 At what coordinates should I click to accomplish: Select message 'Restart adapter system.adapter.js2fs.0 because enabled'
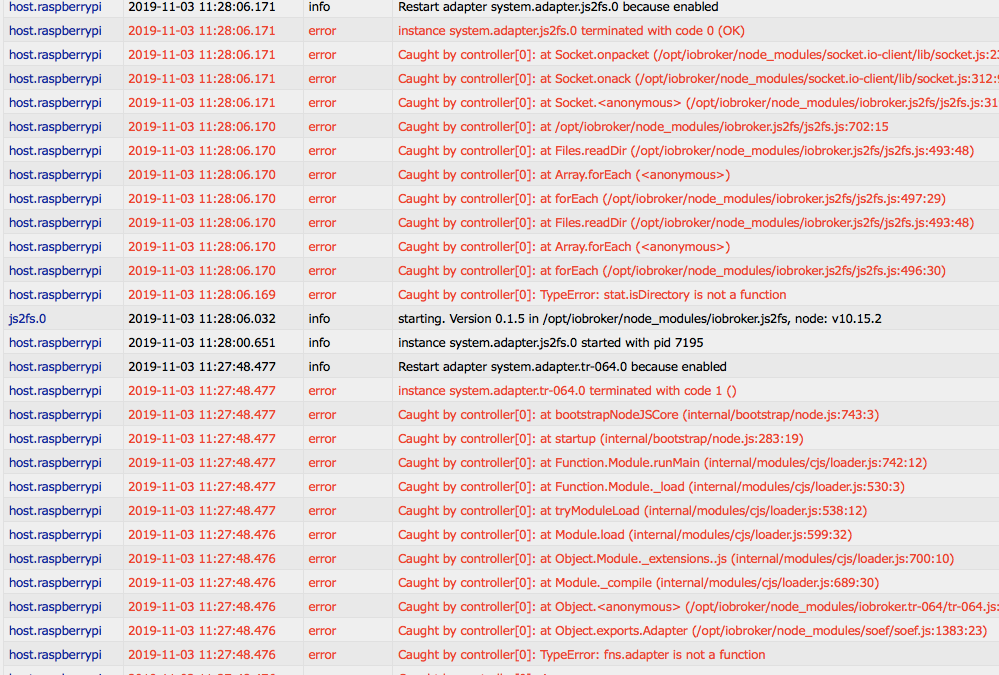(x=558, y=7)
